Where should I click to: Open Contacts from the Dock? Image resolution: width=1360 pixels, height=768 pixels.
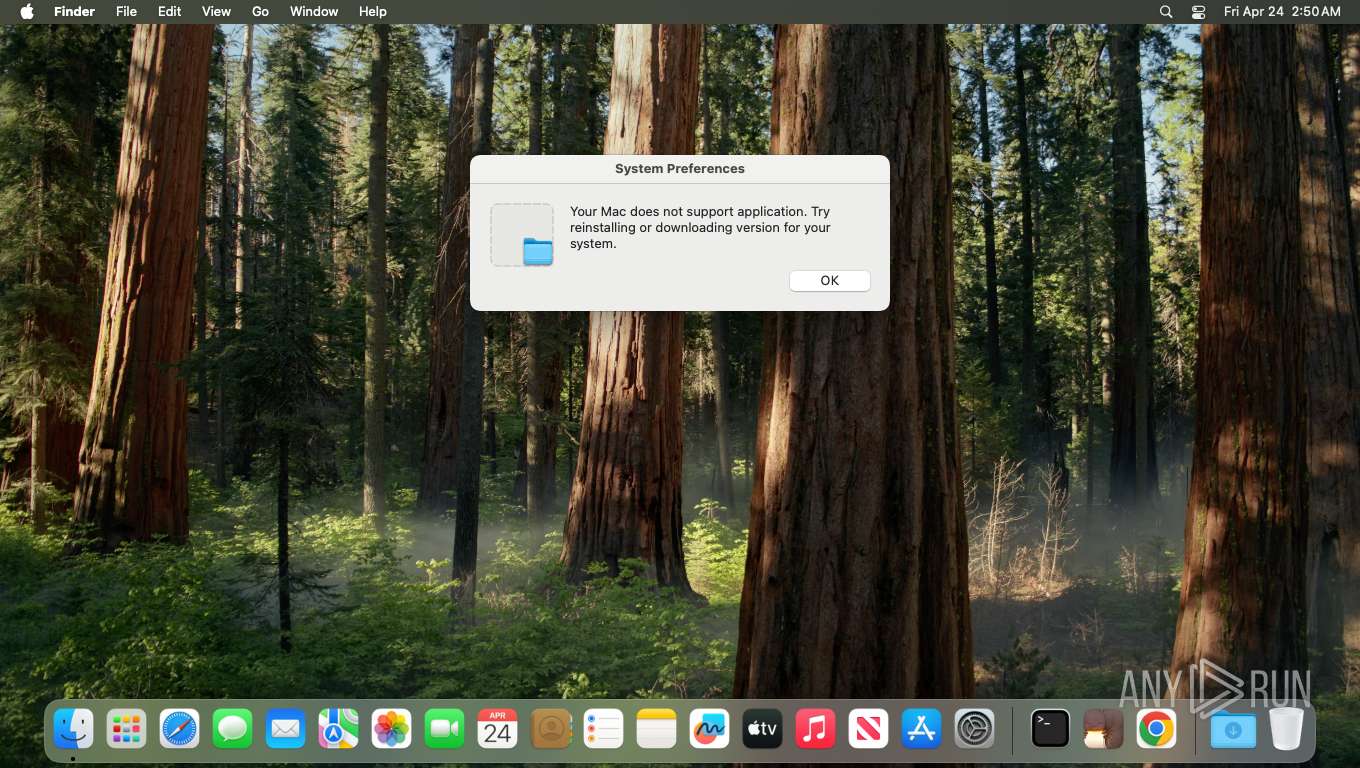tap(550, 729)
